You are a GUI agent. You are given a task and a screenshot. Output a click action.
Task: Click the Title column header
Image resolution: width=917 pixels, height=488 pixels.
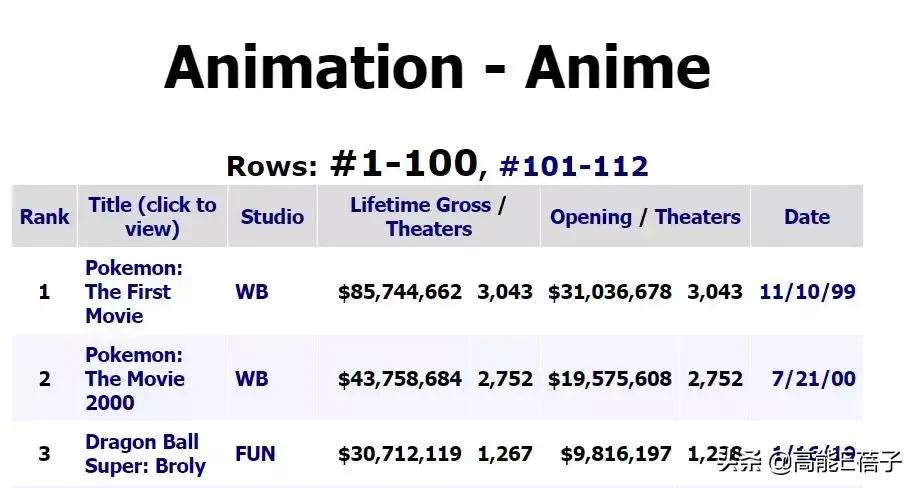[x=152, y=217]
